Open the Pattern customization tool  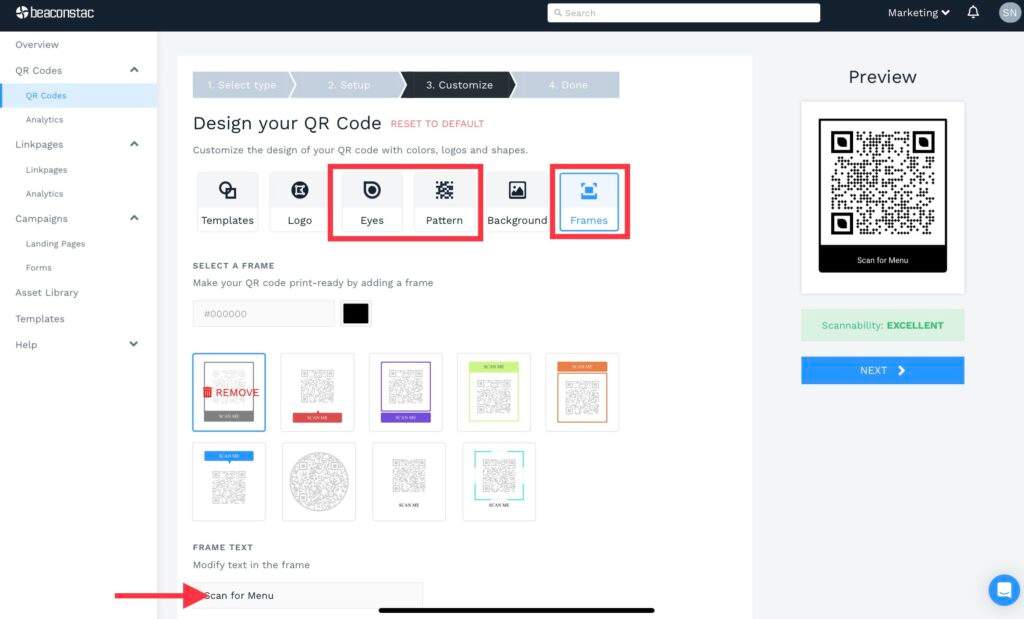[444, 200]
